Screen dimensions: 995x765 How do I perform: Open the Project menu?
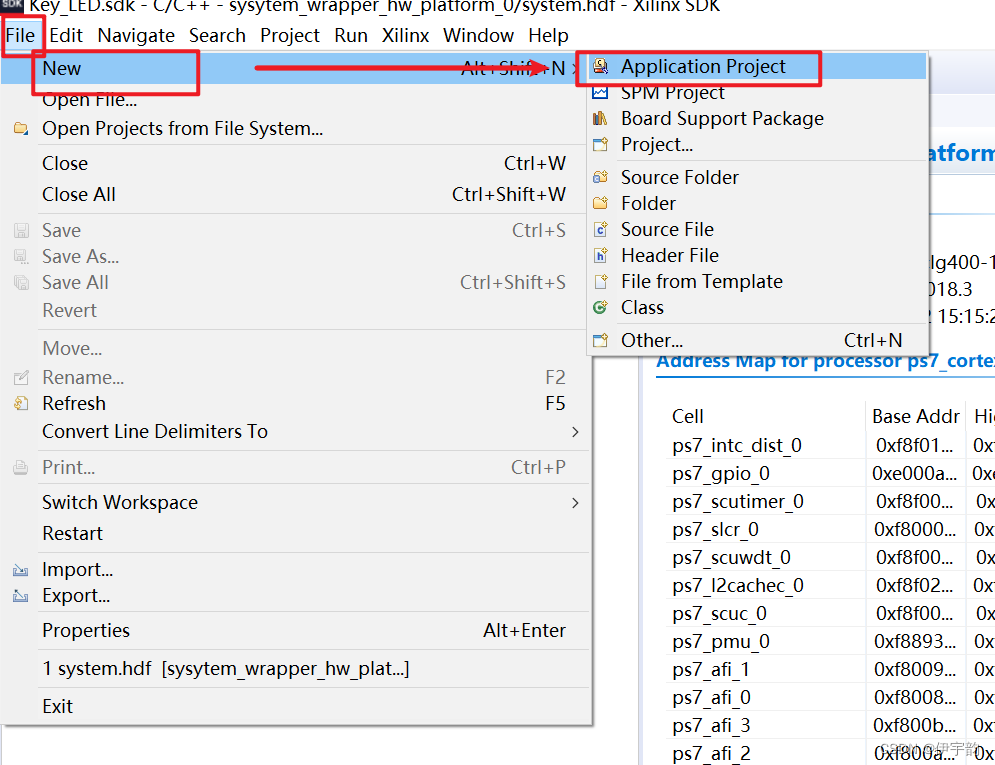[x=290, y=36]
